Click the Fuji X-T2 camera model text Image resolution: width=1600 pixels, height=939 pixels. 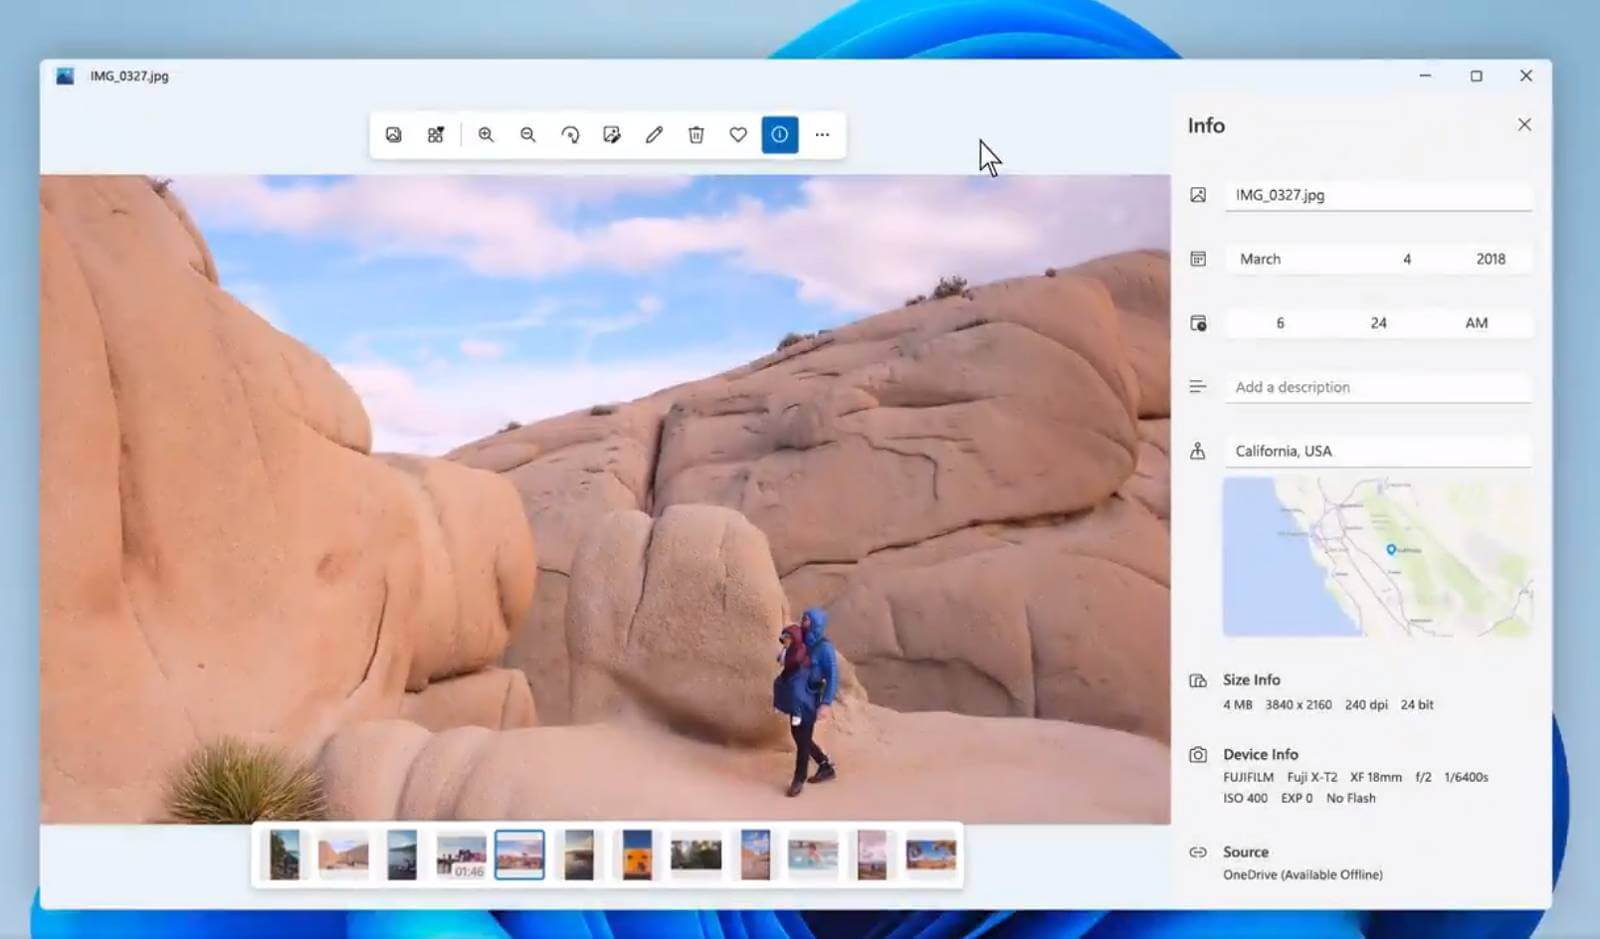pos(1312,777)
